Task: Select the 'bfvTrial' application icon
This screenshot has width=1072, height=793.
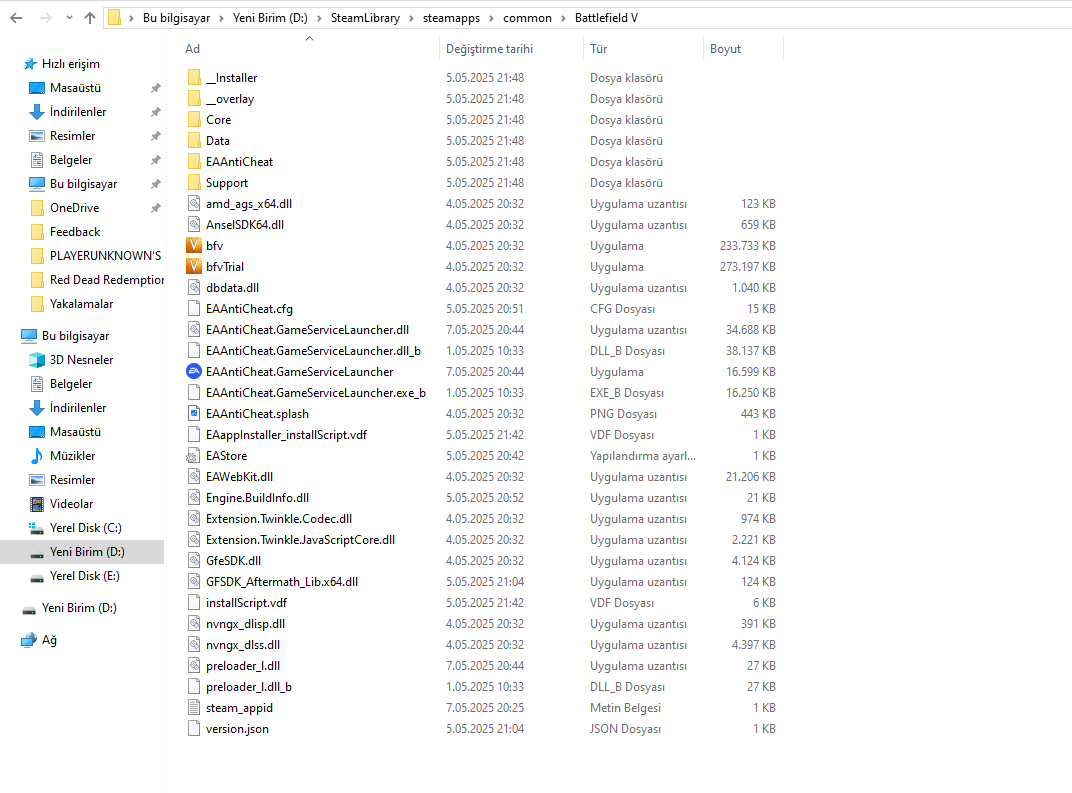Action: click(194, 267)
